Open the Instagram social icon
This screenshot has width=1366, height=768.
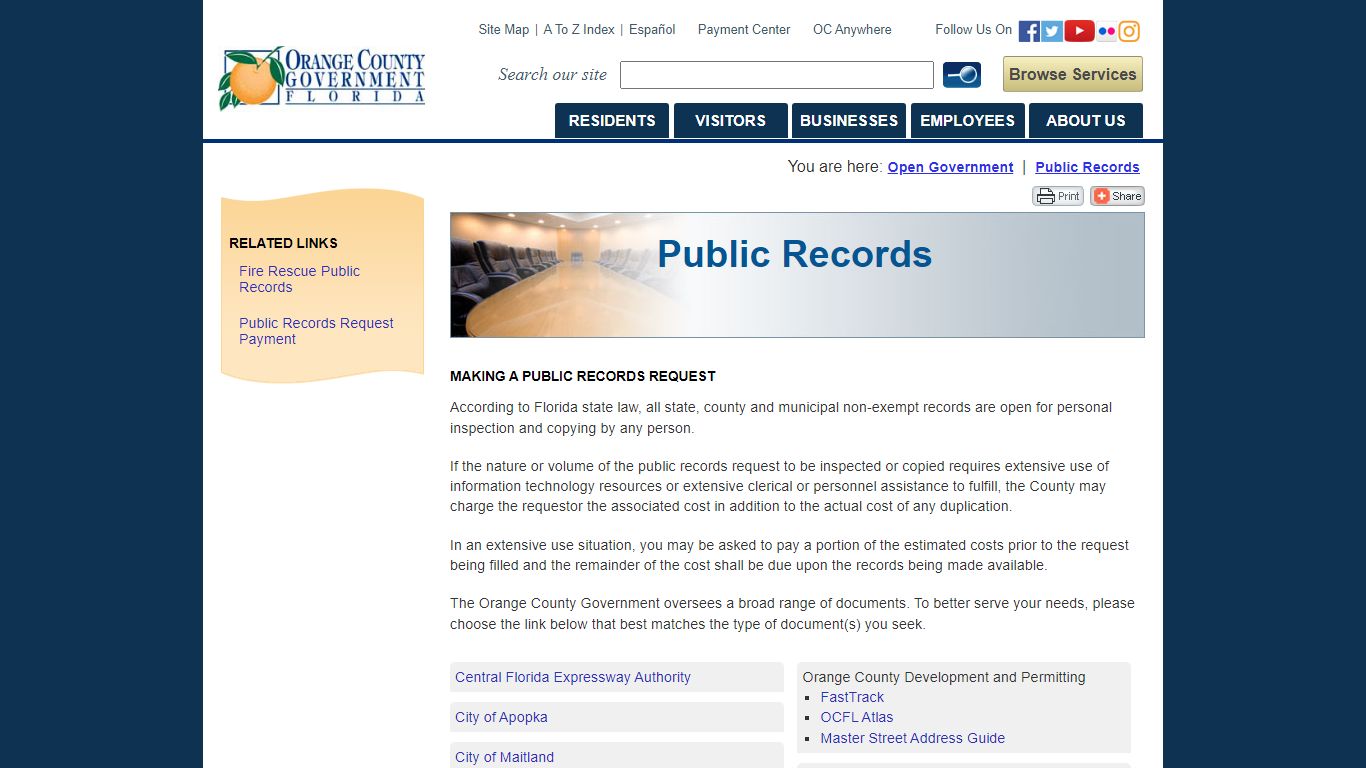[x=1129, y=31]
